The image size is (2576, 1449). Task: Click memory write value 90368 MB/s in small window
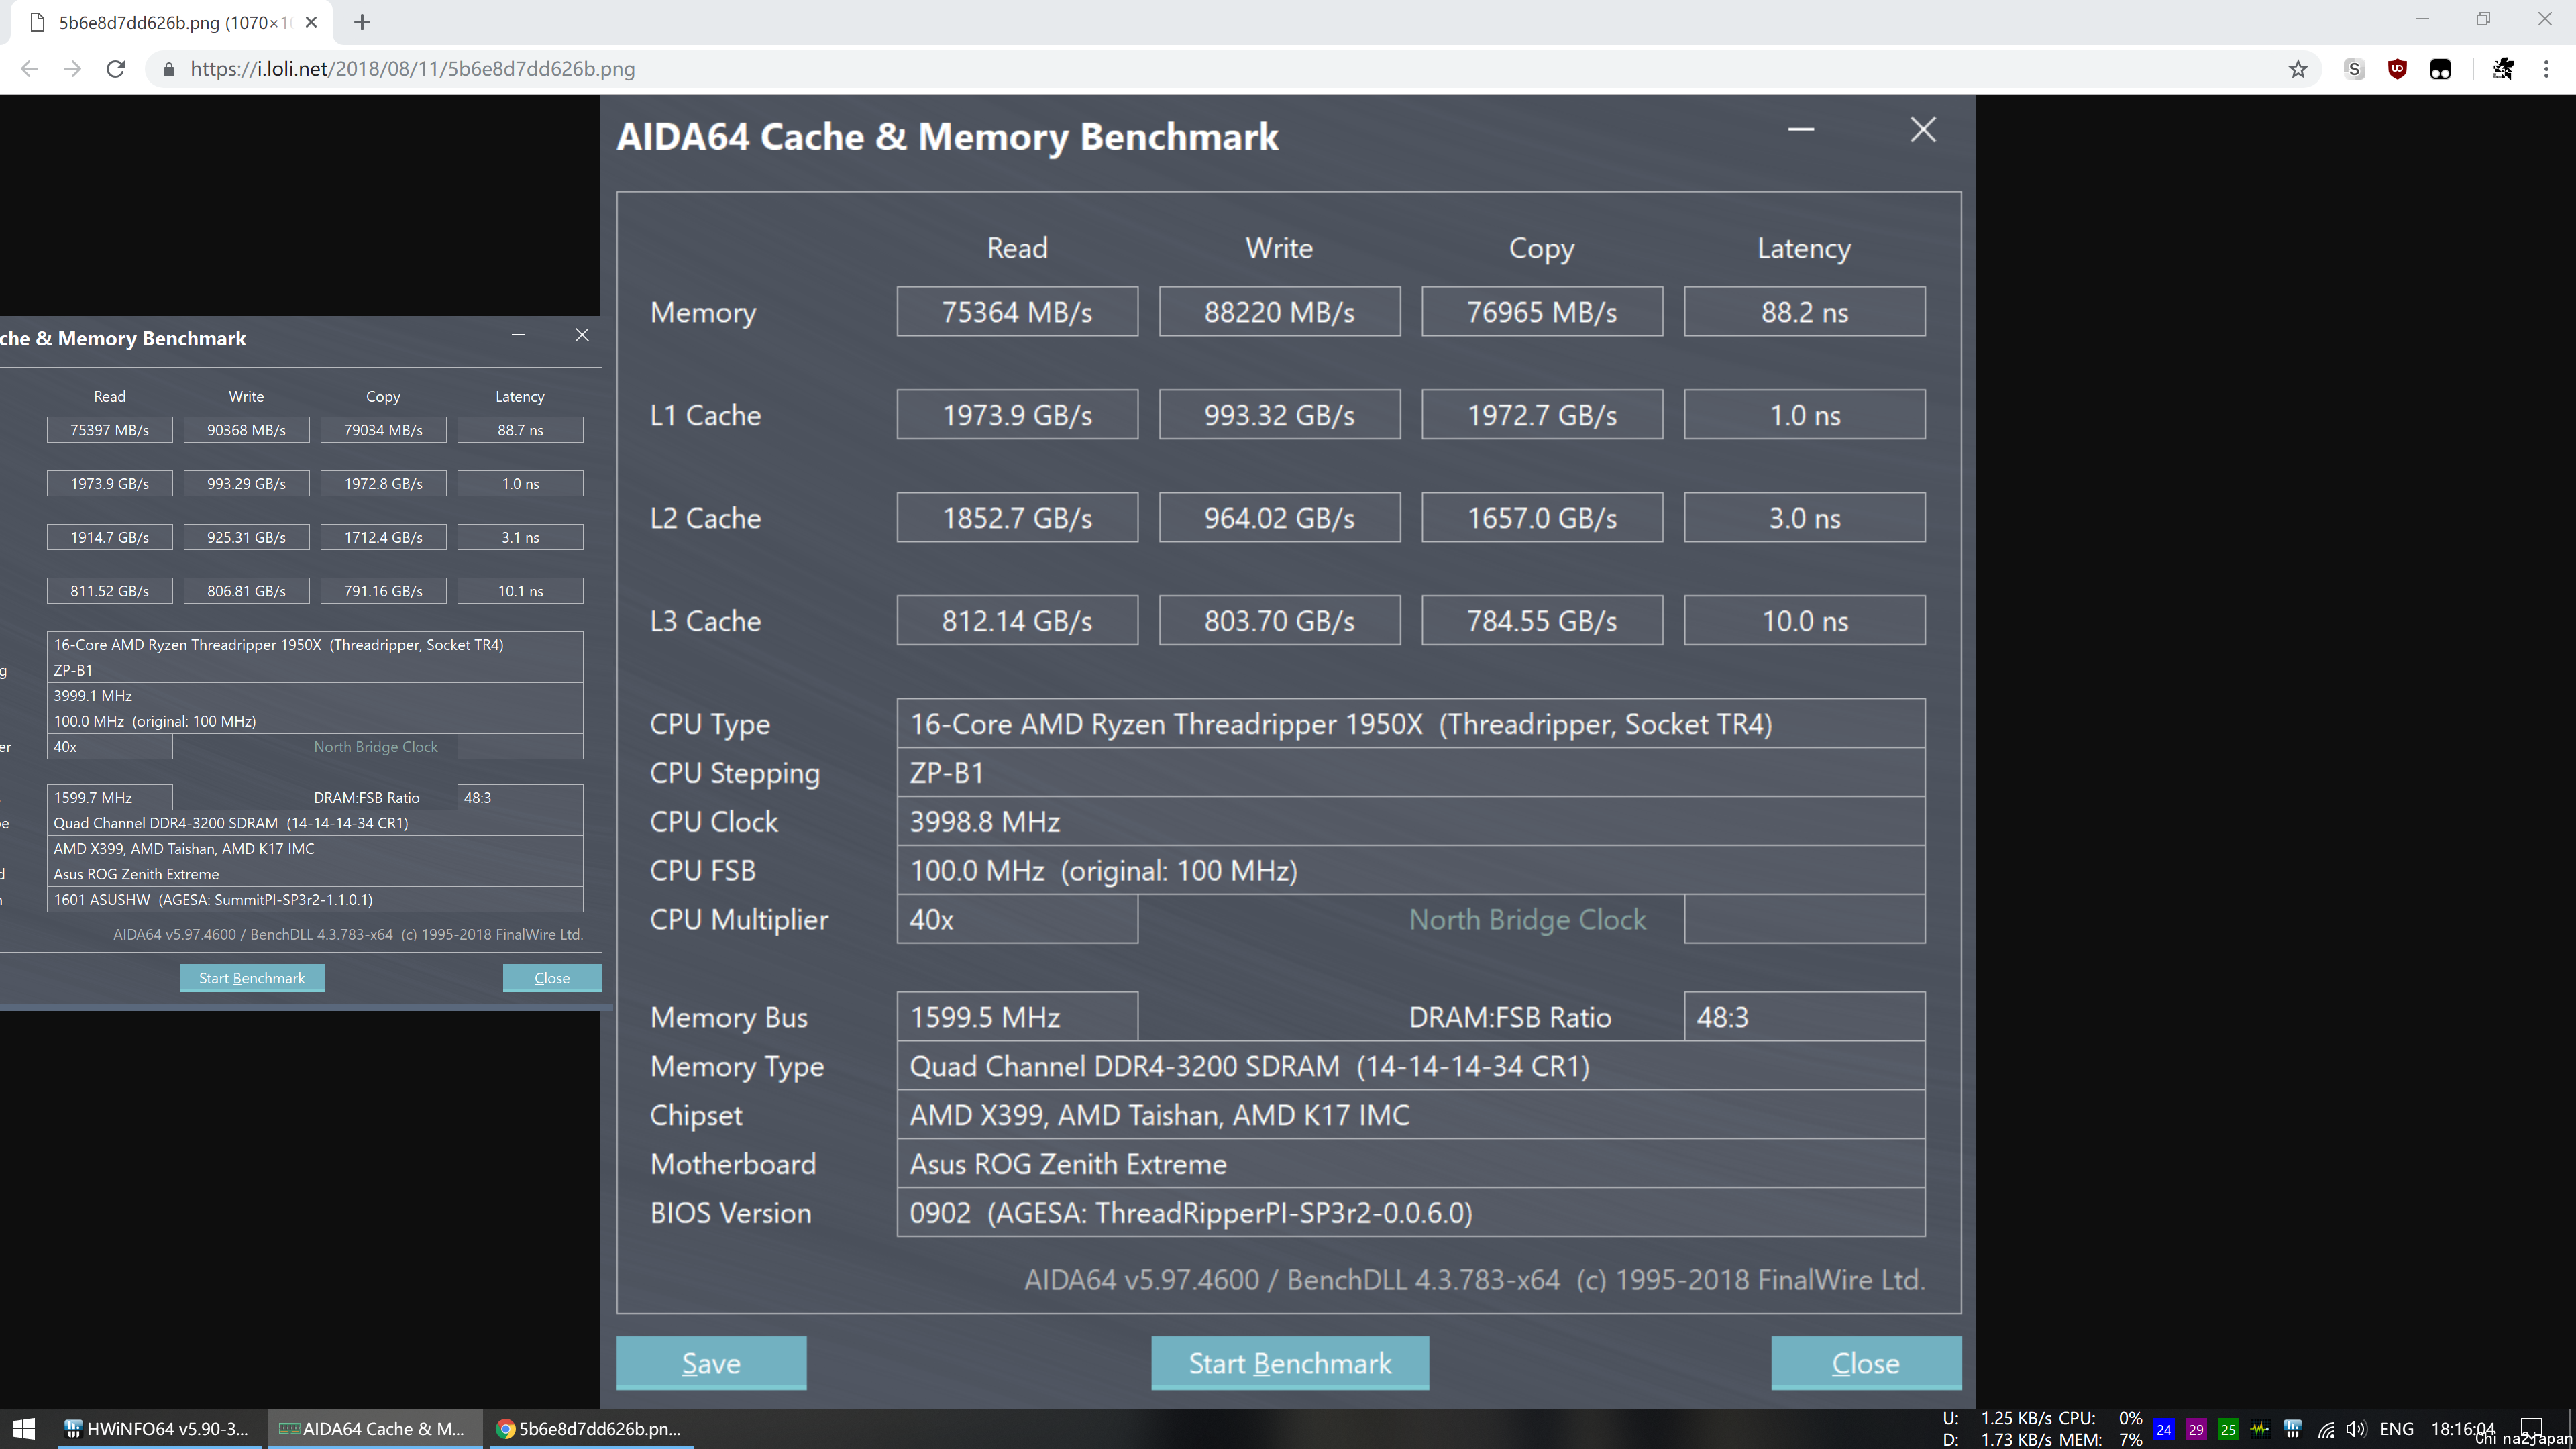246,430
